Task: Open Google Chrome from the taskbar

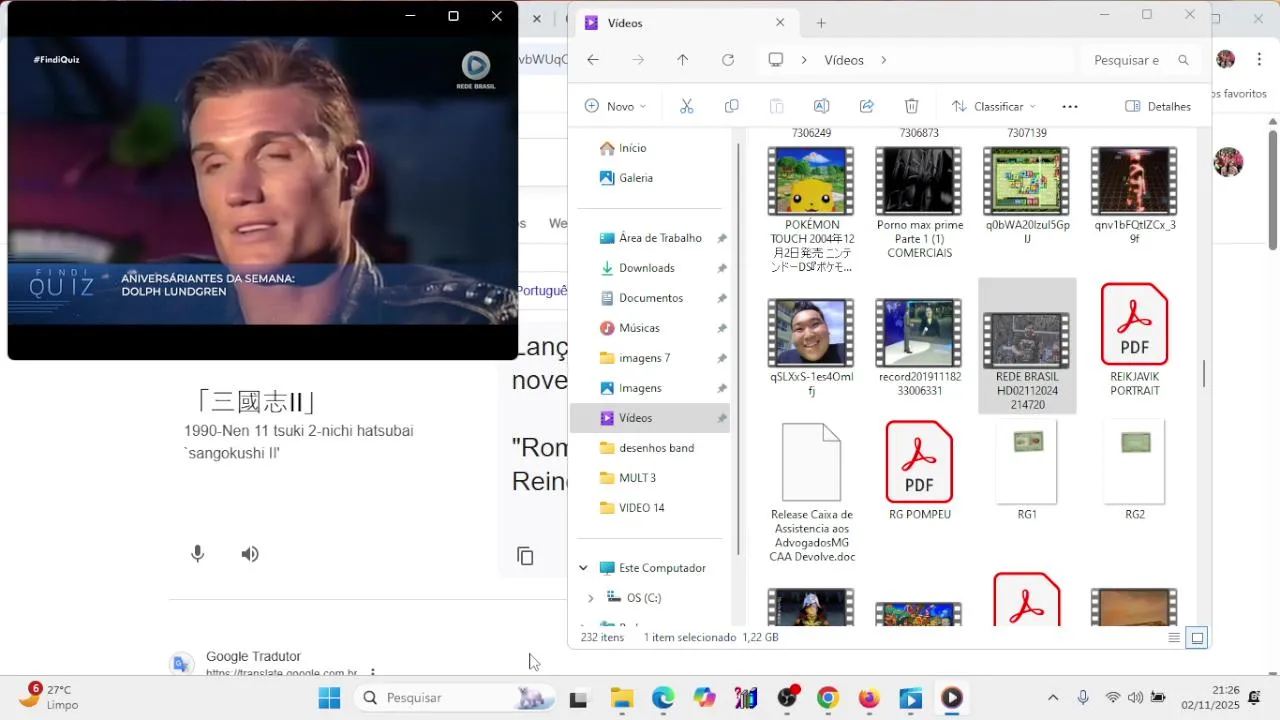Action: tap(828, 698)
